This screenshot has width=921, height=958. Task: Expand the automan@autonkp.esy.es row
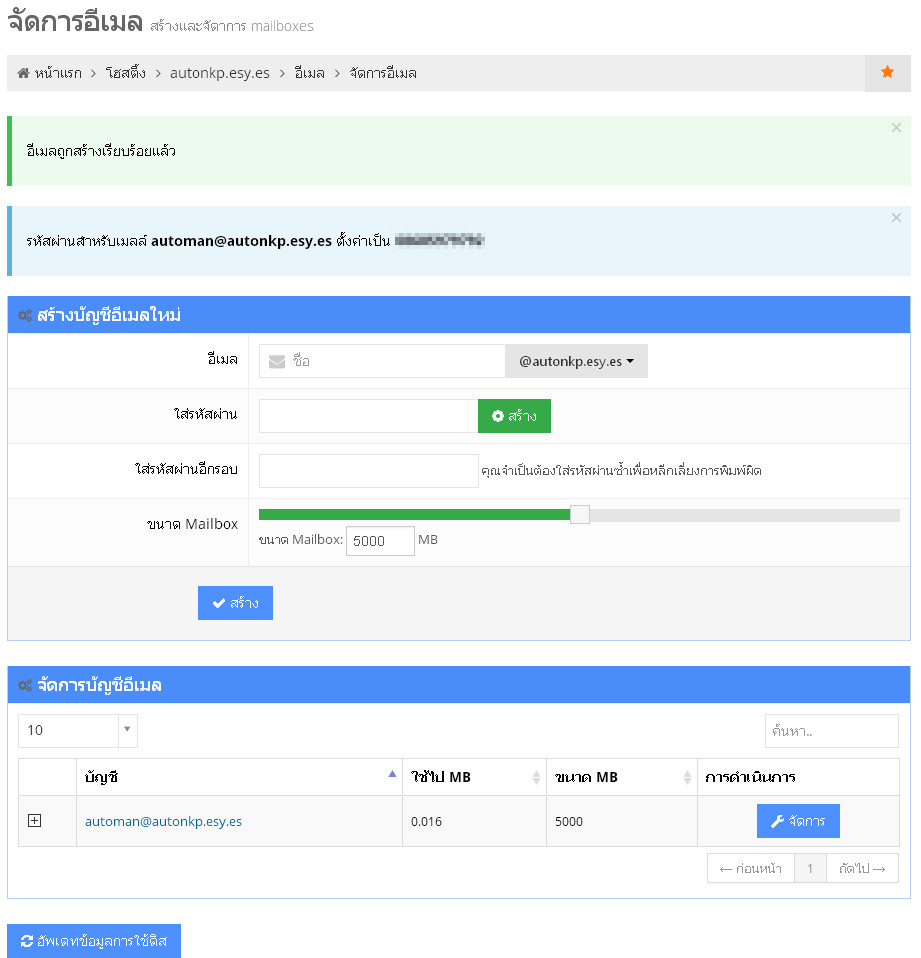[34, 821]
